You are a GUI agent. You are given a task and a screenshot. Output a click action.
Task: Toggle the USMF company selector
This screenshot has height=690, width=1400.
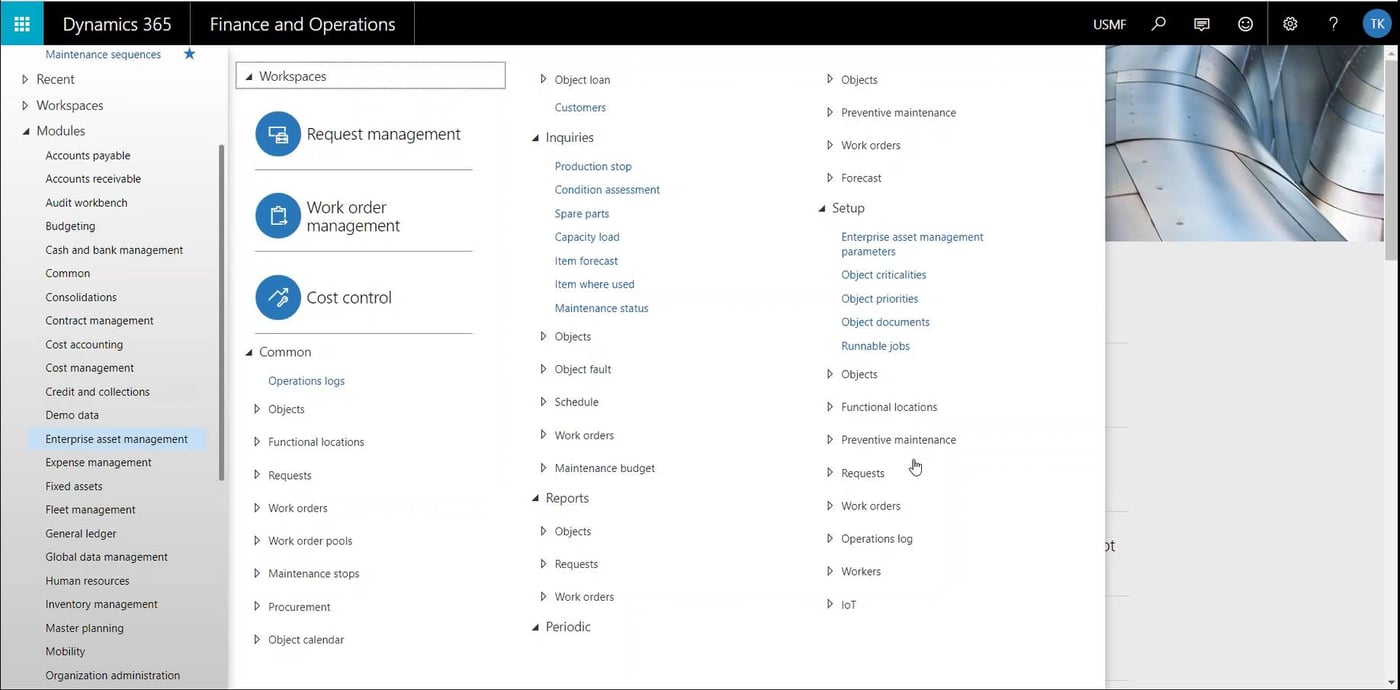coord(1109,23)
